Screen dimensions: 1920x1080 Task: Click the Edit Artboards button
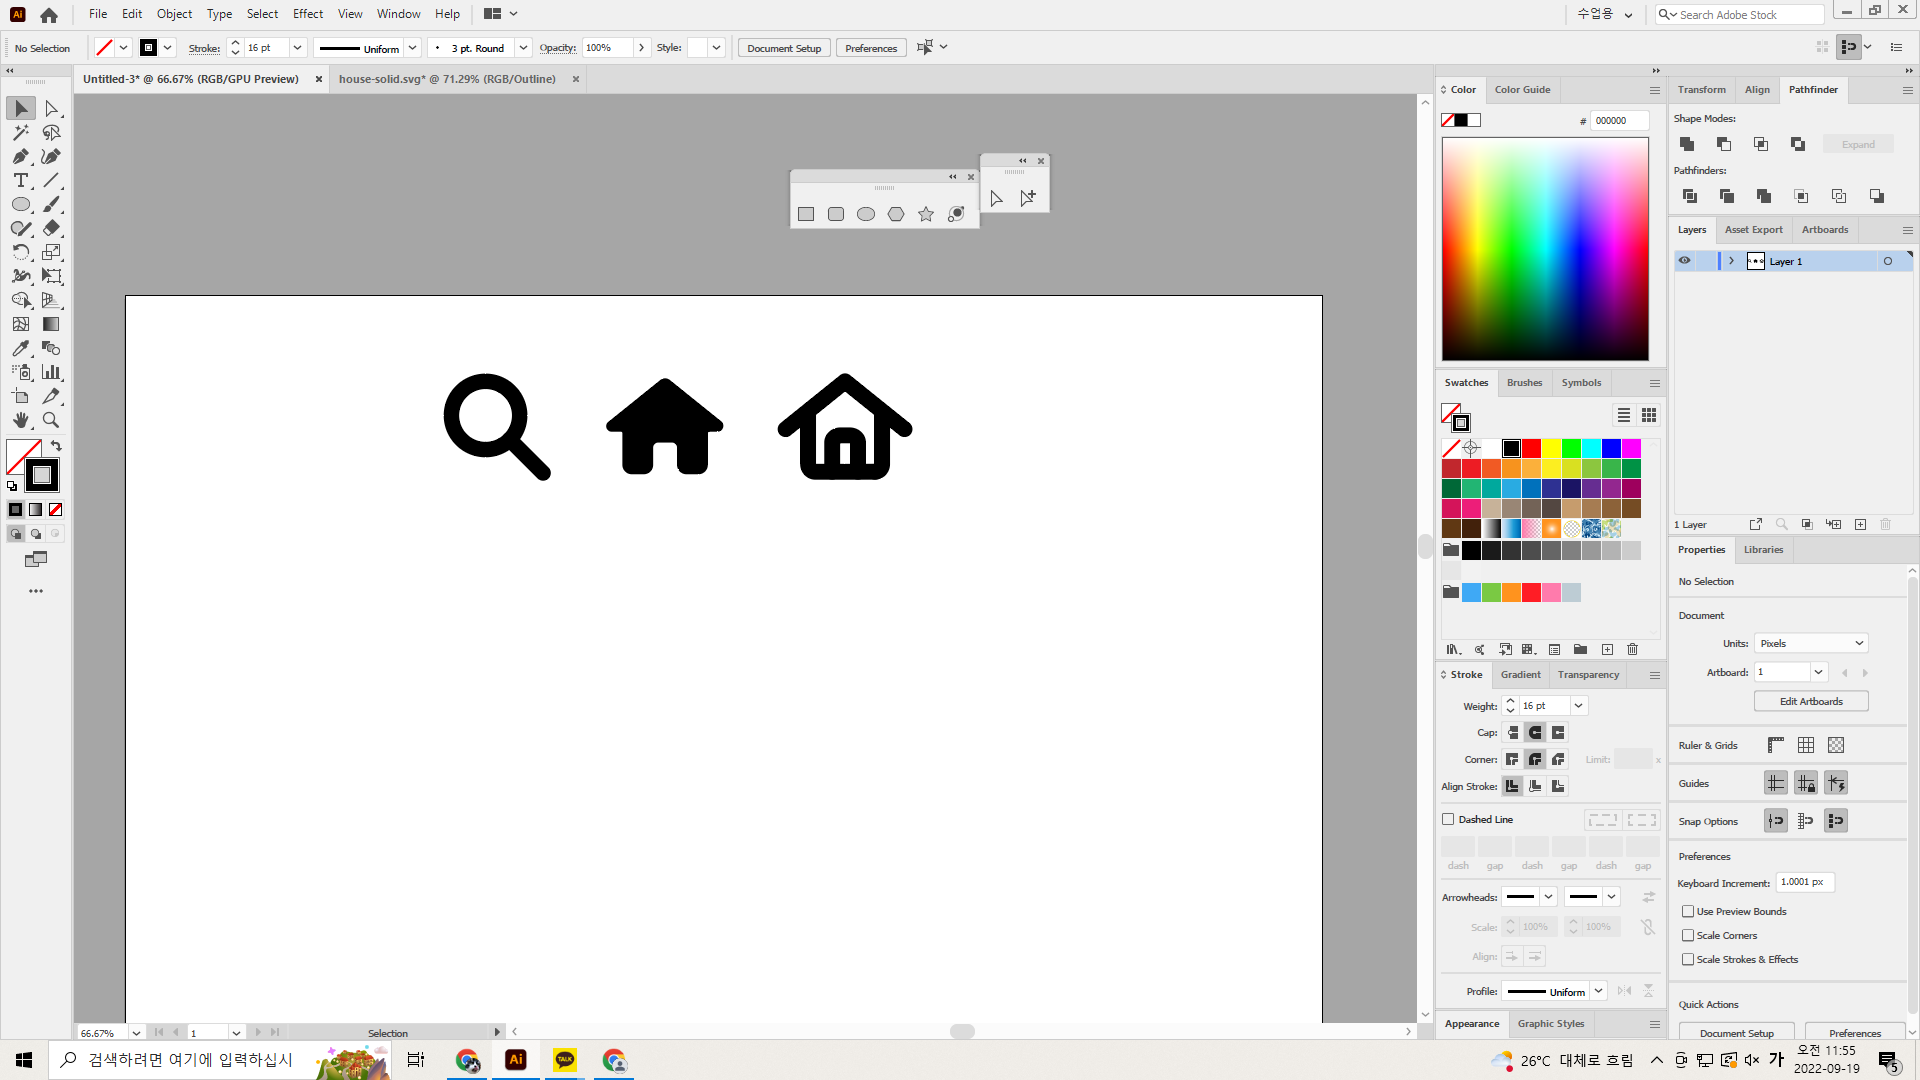tap(1811, 701)
